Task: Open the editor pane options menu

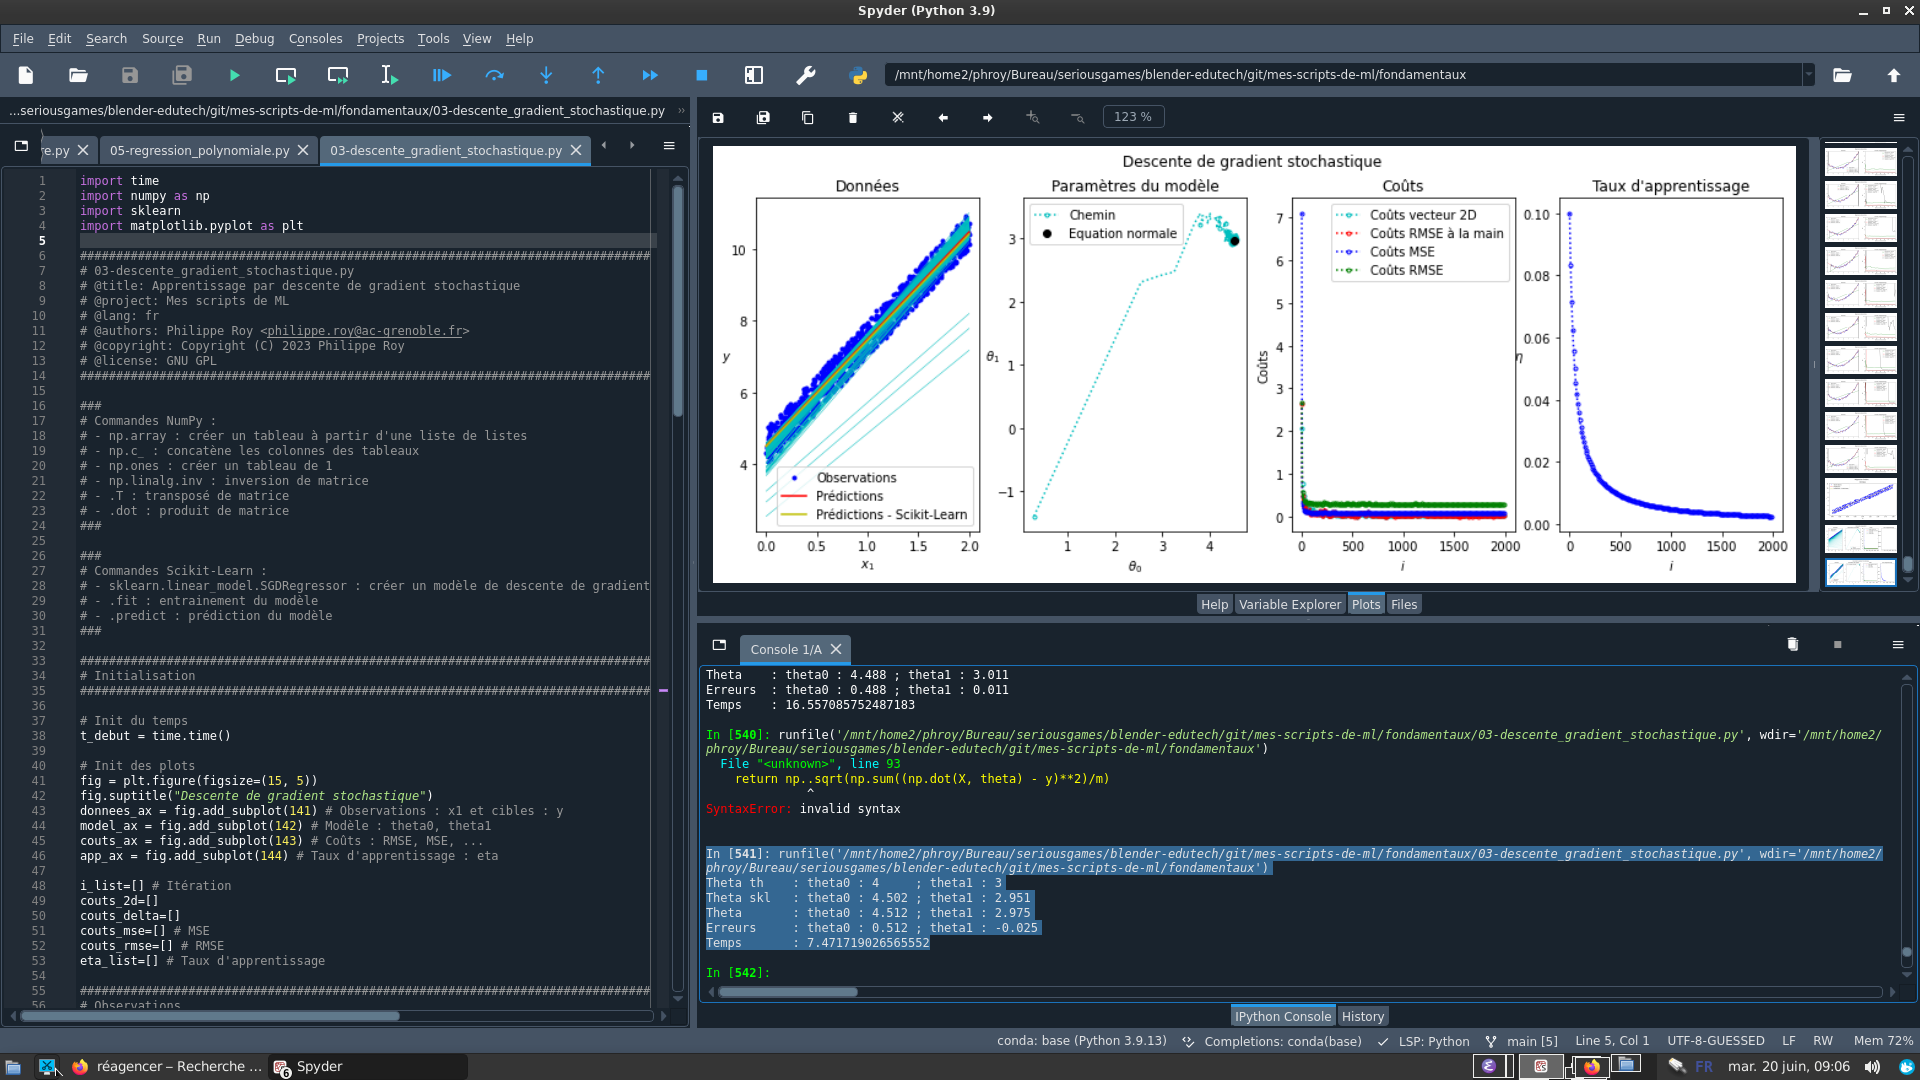Action: point(669,146)
